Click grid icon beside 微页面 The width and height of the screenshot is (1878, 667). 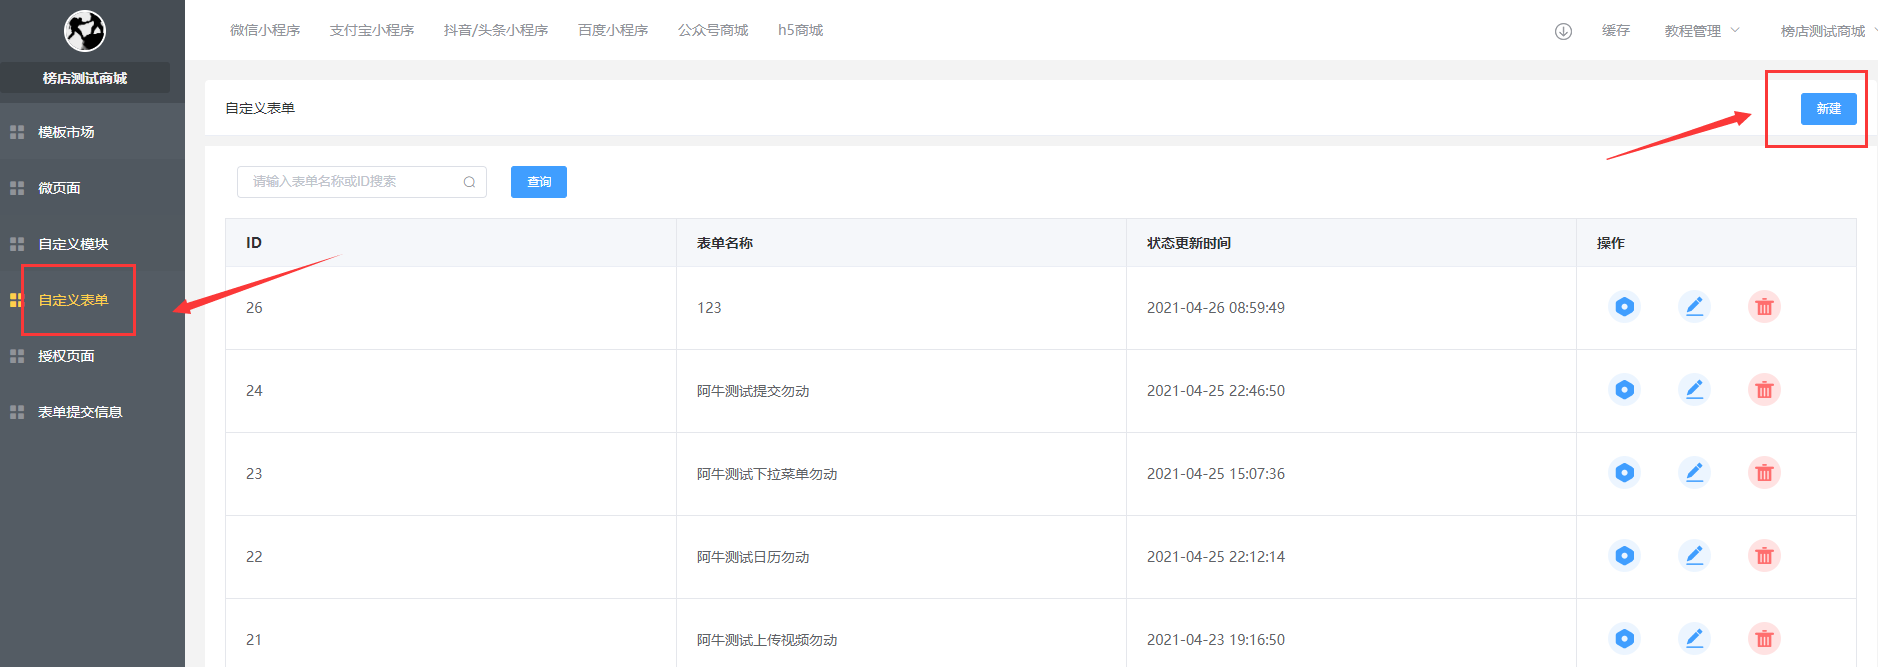pos(17,188)
